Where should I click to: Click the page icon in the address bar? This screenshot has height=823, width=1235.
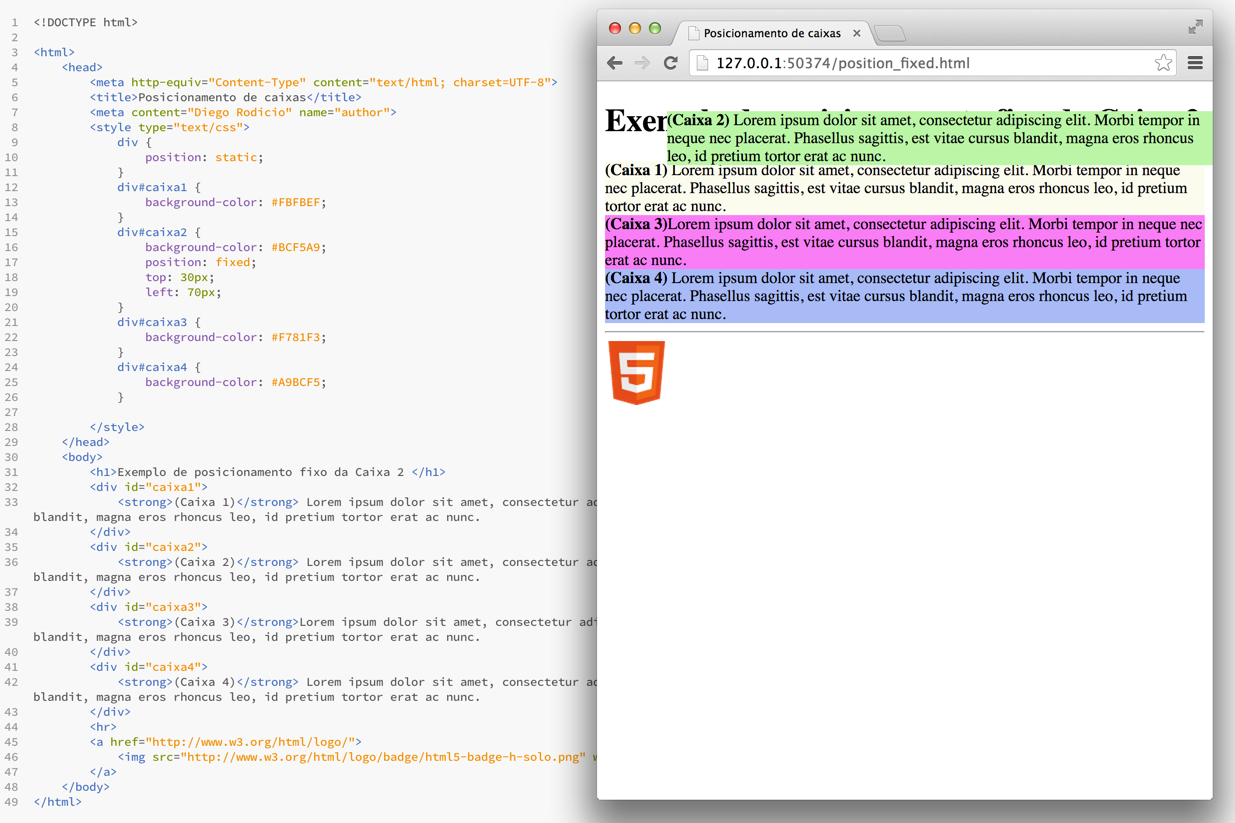coord(702,63)
